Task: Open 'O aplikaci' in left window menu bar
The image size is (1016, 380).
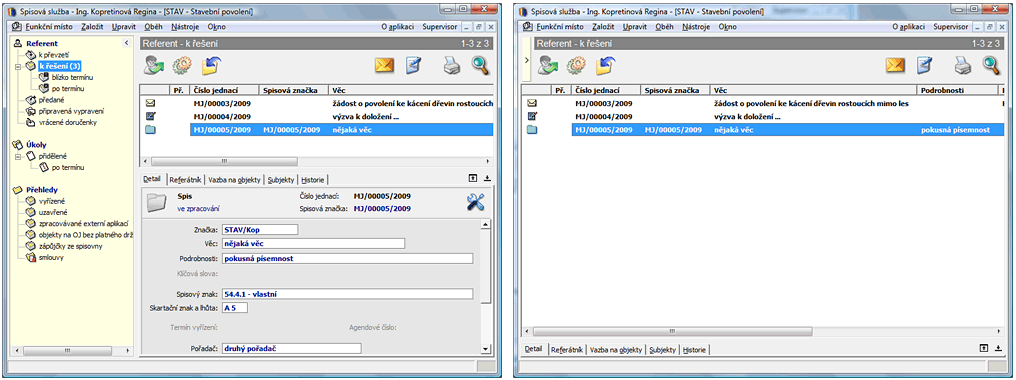Action: pyautogui.click(x=397, y=27)
